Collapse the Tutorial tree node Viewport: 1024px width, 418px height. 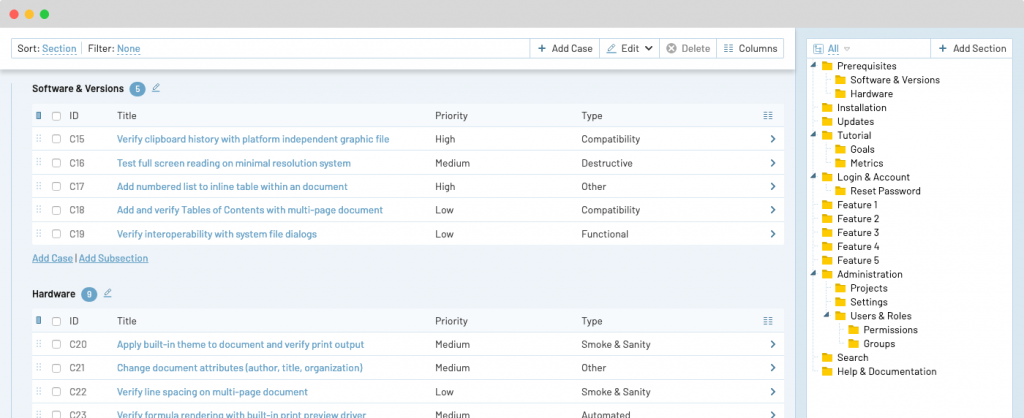click(x=813, y=135)
